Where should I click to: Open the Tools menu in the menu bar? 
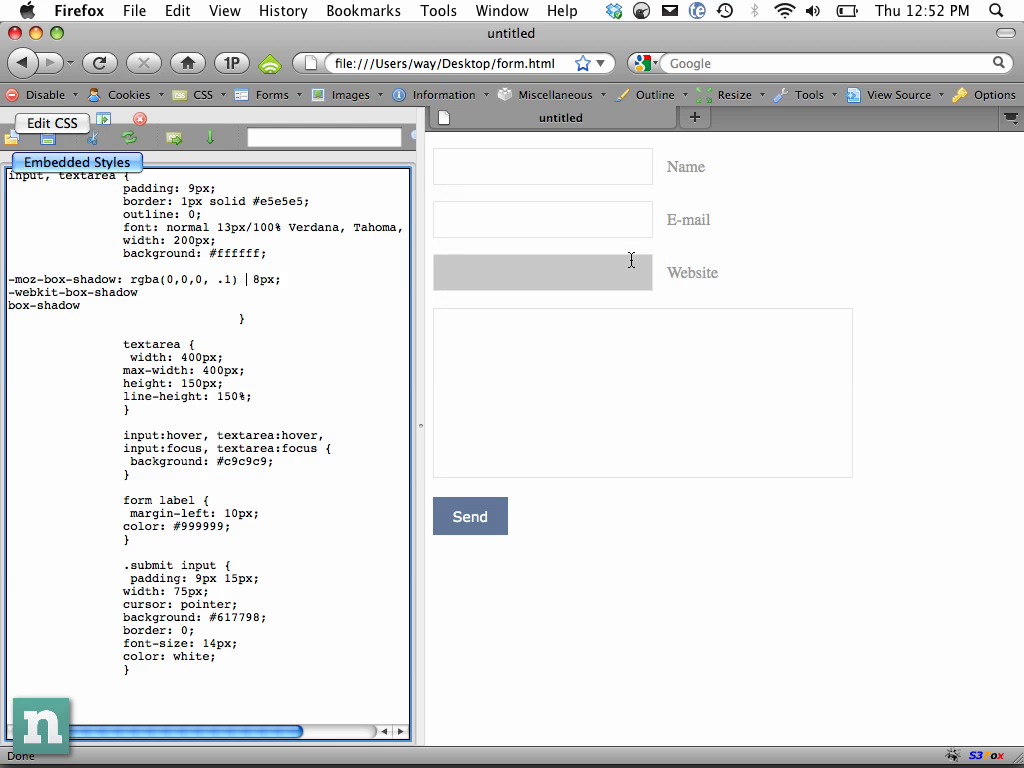(438, 10)
